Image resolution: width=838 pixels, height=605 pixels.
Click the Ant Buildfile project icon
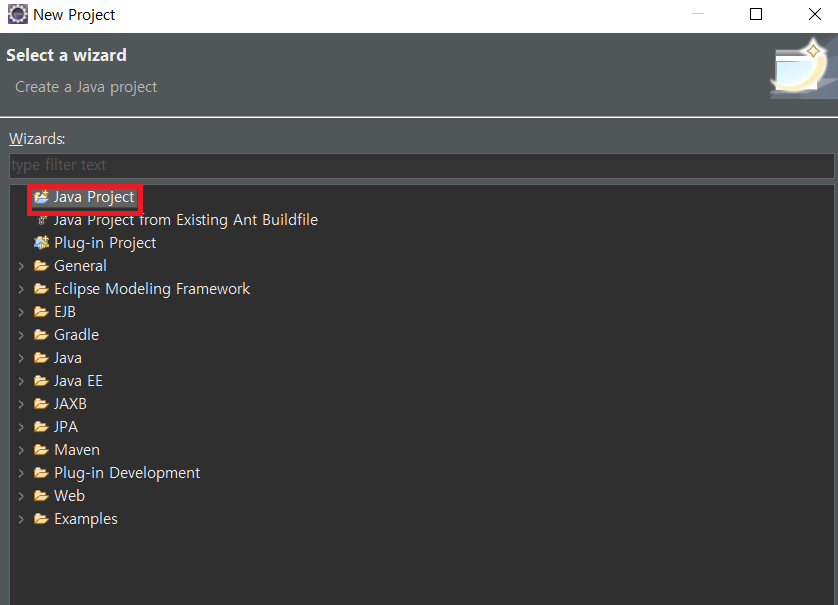click(x=41, y=220)
